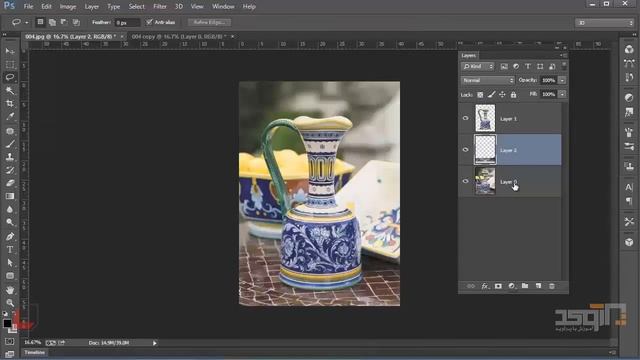
Task: Select the Rectangle shape tool
Action: click(10, 276)
